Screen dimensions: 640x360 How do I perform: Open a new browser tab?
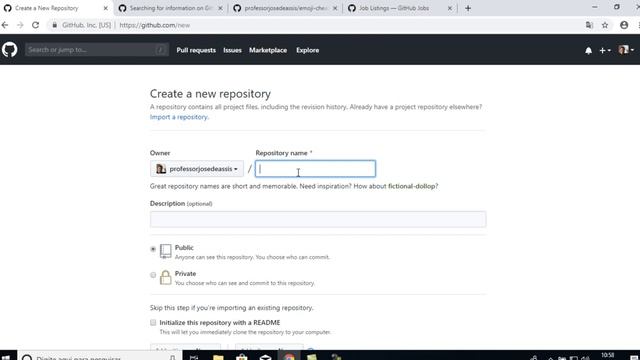point(468,8)
